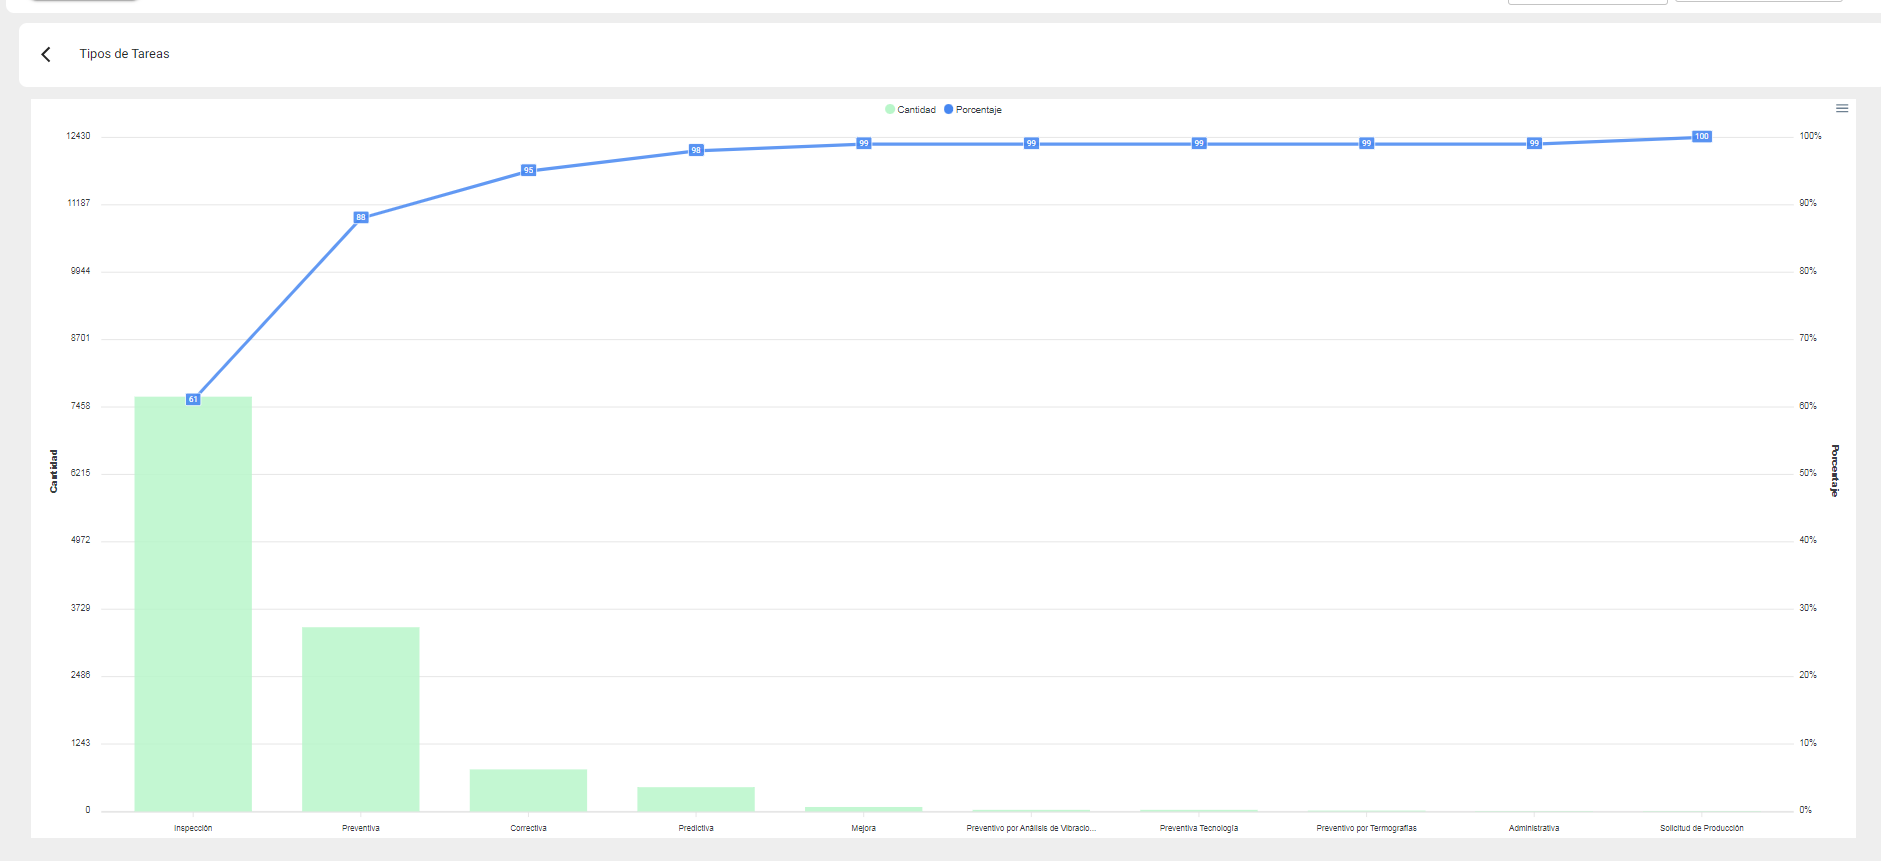This screenshot has height=861, width=1881.
Task: Click the 61 percent data marker
Action: (193, 399)
